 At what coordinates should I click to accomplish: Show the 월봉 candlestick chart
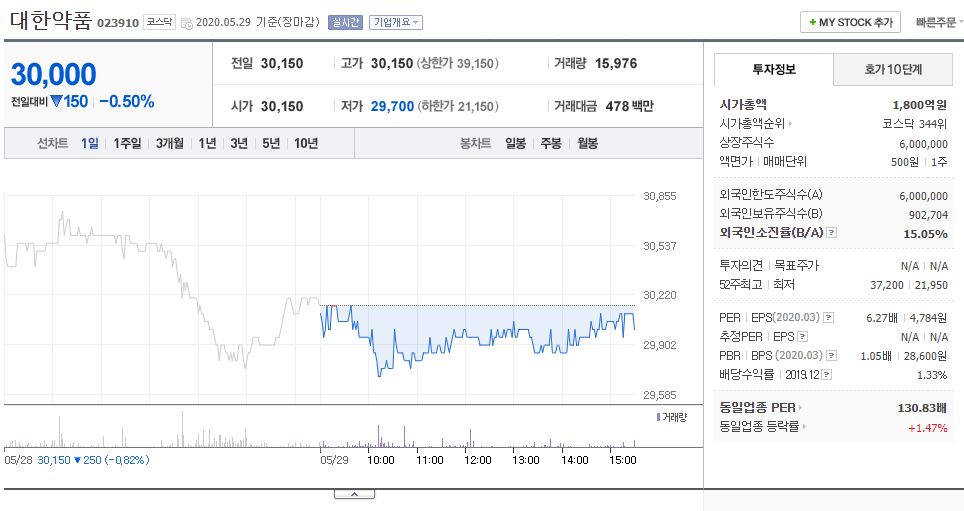[587, 143]
